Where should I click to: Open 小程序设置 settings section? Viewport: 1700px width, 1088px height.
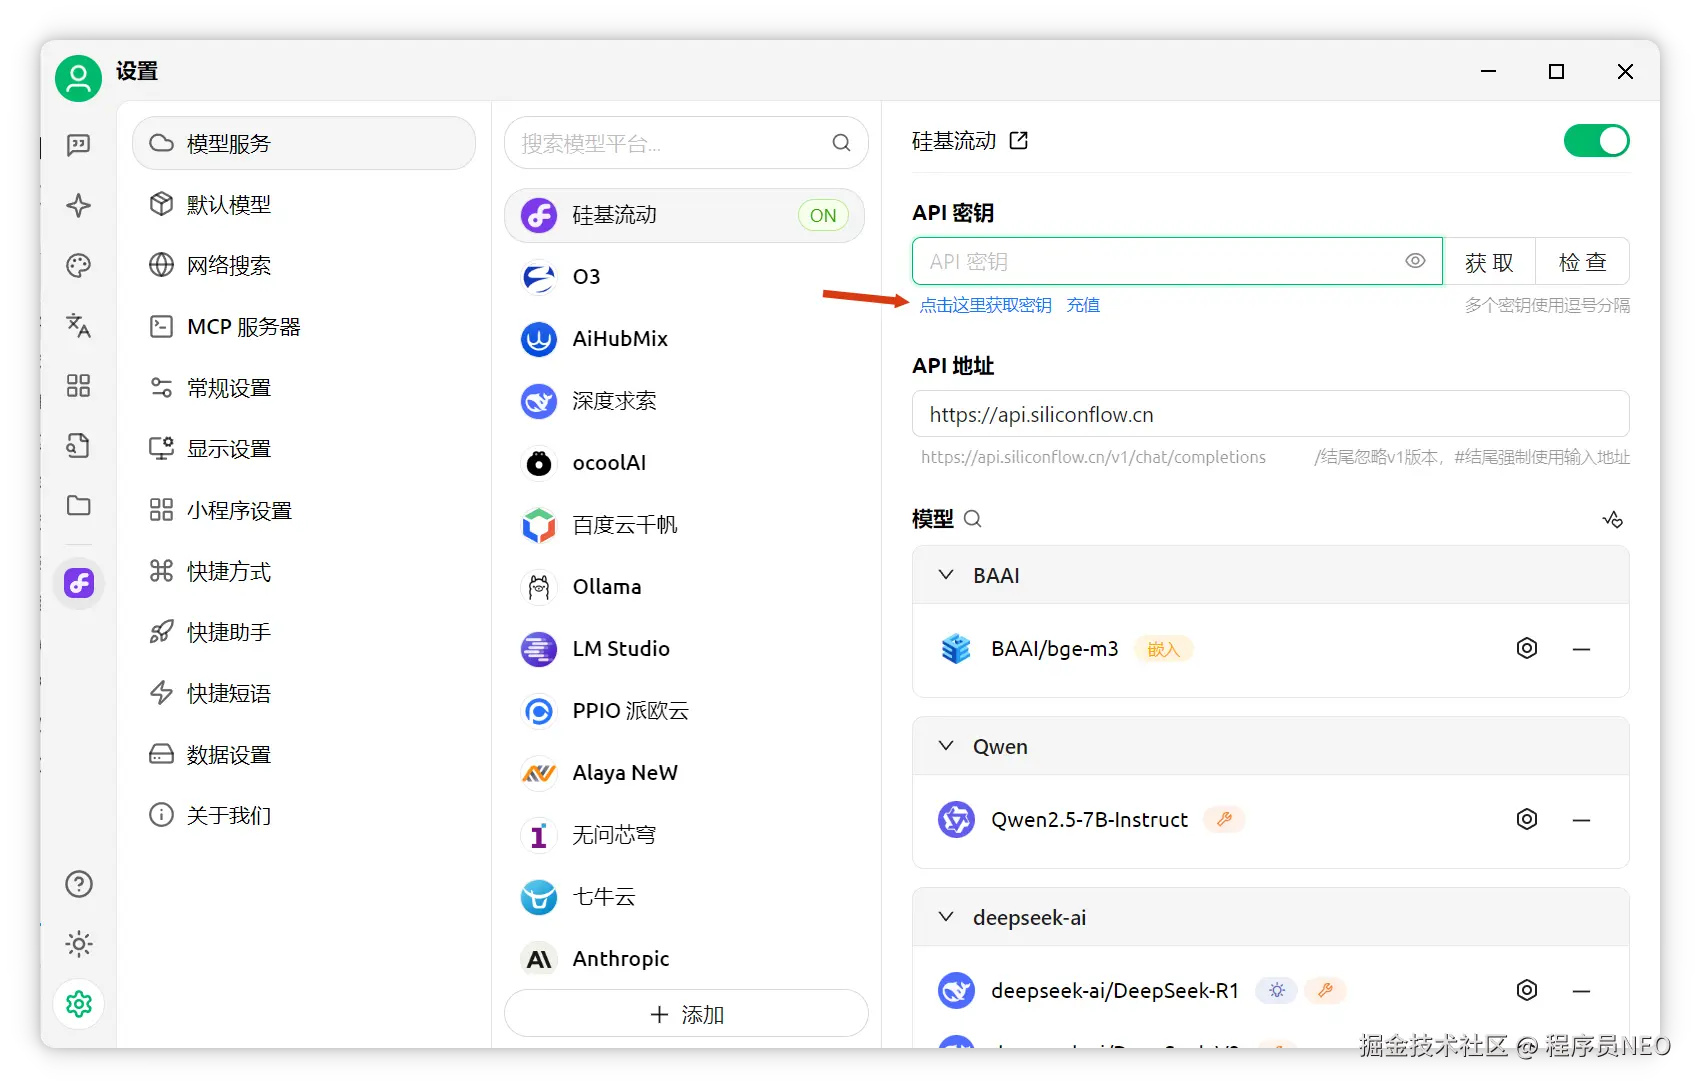304,510
